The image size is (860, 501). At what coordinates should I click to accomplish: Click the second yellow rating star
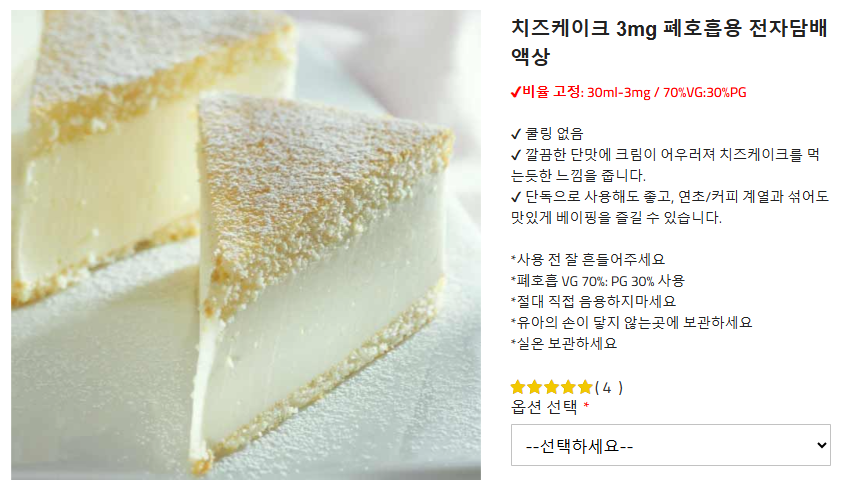tap(535, 387)
